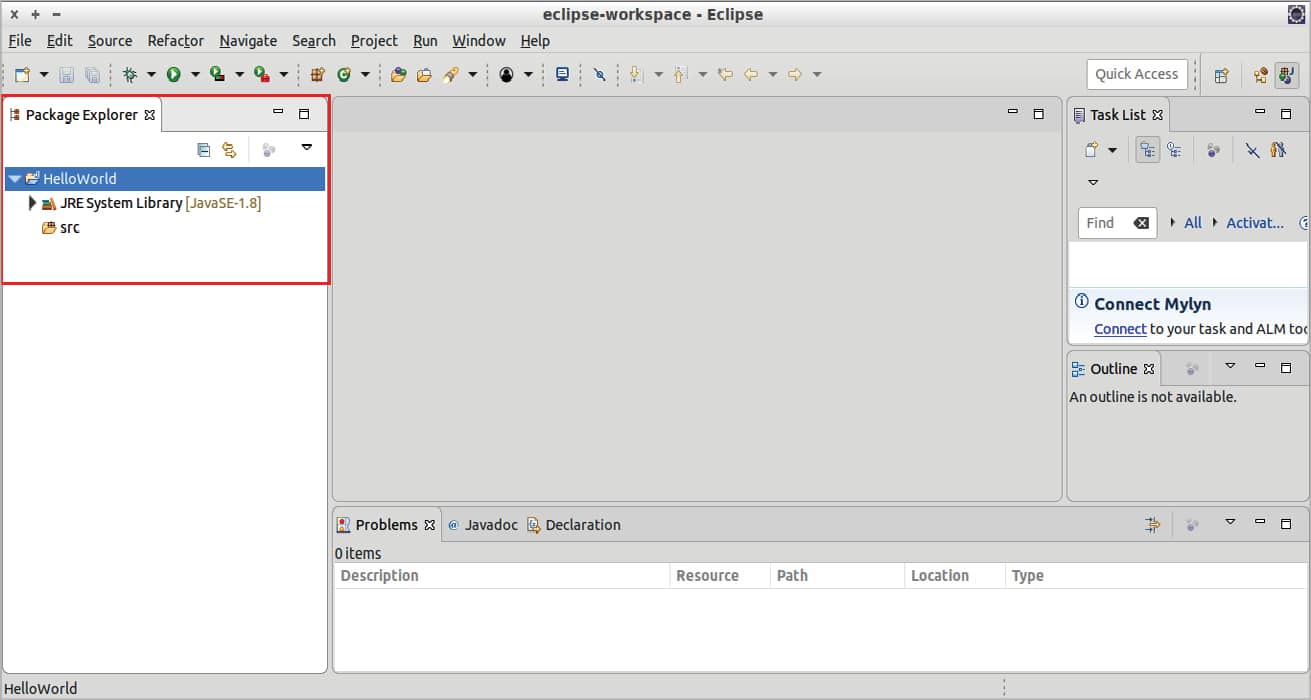This screenshot has width=1311, height=700.
Task: Click the Activate task link
Action: point(1254,223)
